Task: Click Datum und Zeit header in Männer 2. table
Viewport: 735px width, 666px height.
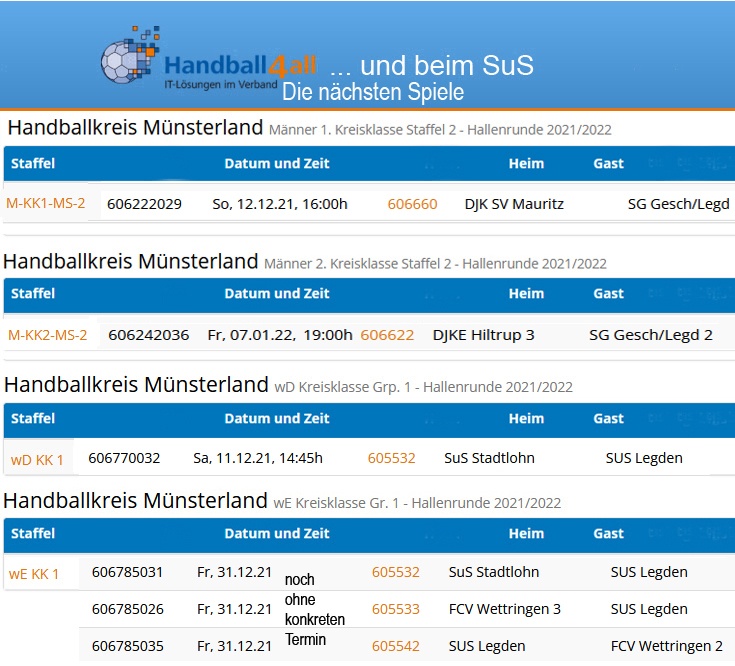Action: [277, 293]
